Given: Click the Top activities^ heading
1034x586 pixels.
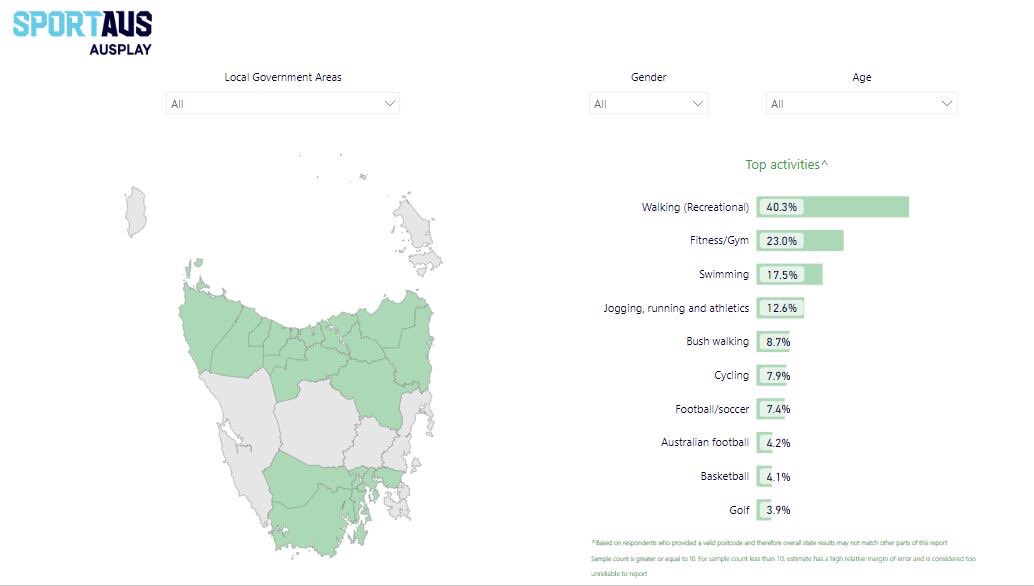Looking at the screenshot, I should [x=787, y=164].
